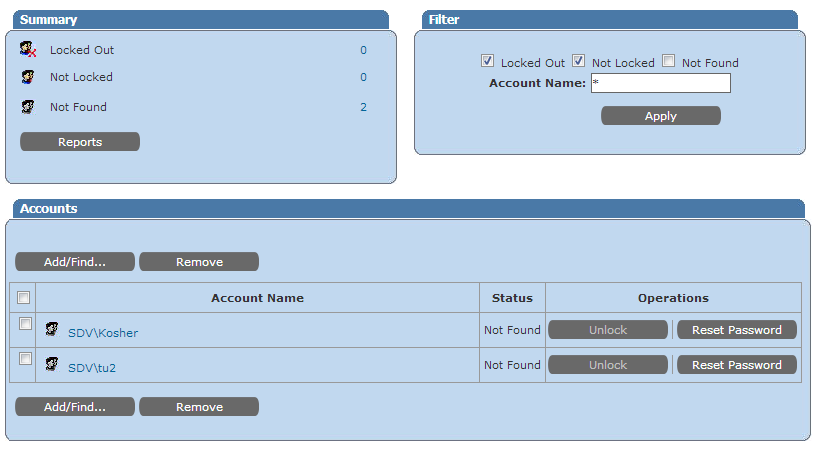The image size is (820, 452).
Task: Open the SDV\tu2 account link
Action: tap(92, 368)
